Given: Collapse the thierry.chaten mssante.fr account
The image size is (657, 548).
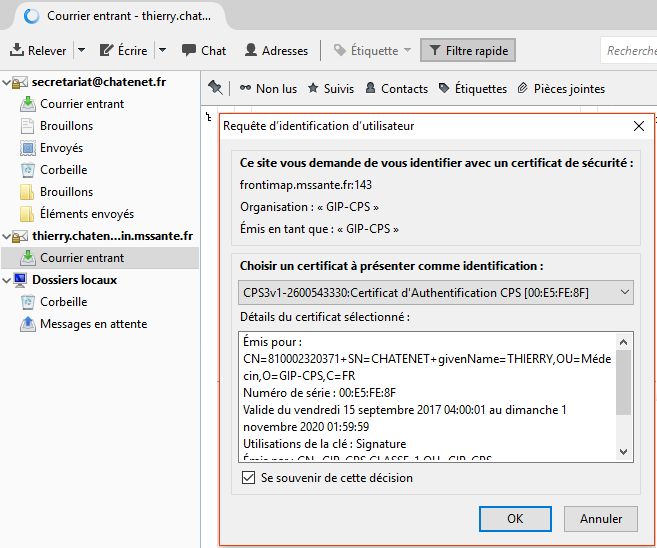Looking at the screenshot, I should (x=6, y=236).
